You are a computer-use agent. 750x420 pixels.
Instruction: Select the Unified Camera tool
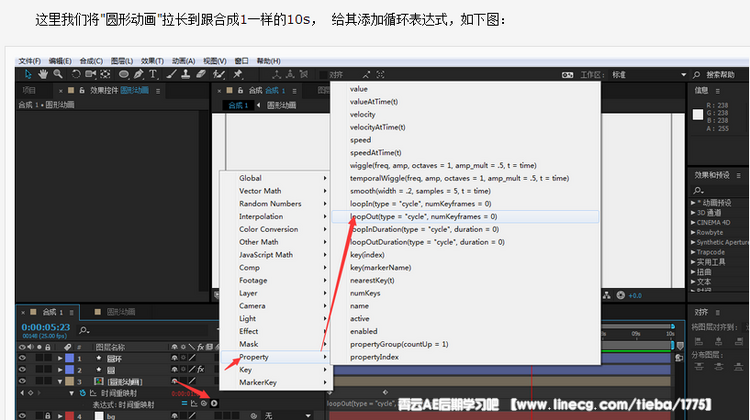(x=90, y=74)
